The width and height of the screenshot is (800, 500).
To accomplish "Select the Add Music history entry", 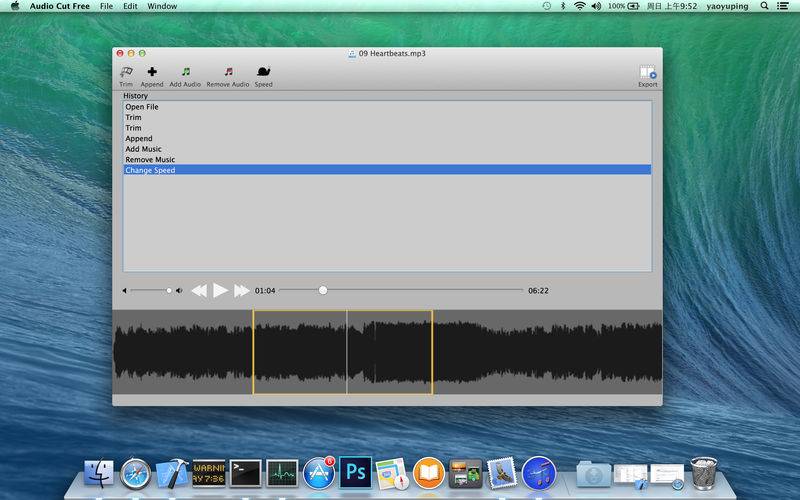I will (143, 149).
